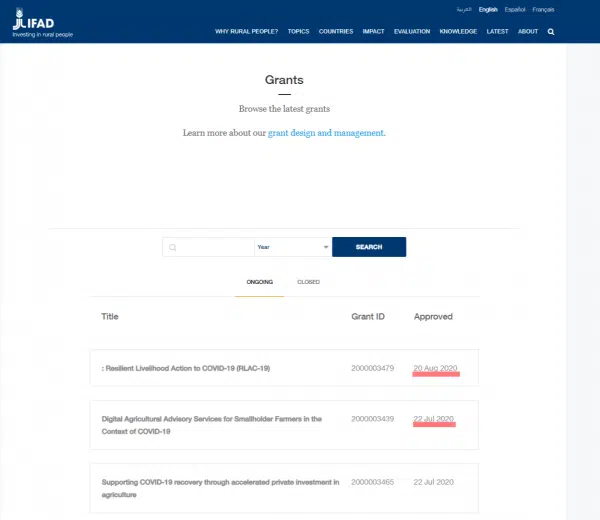Click the magnifier icon in search field

[x=173, y=247]
